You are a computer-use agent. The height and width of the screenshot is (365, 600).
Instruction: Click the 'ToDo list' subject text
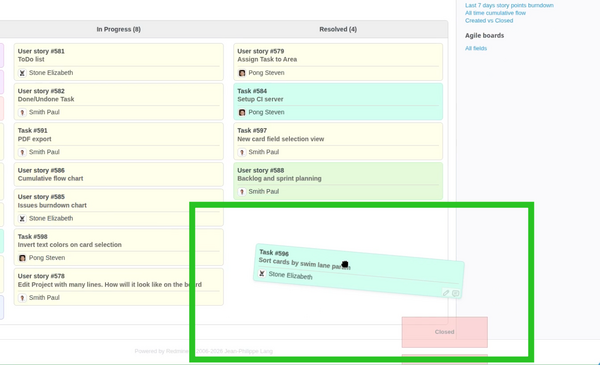click(31, 59)
